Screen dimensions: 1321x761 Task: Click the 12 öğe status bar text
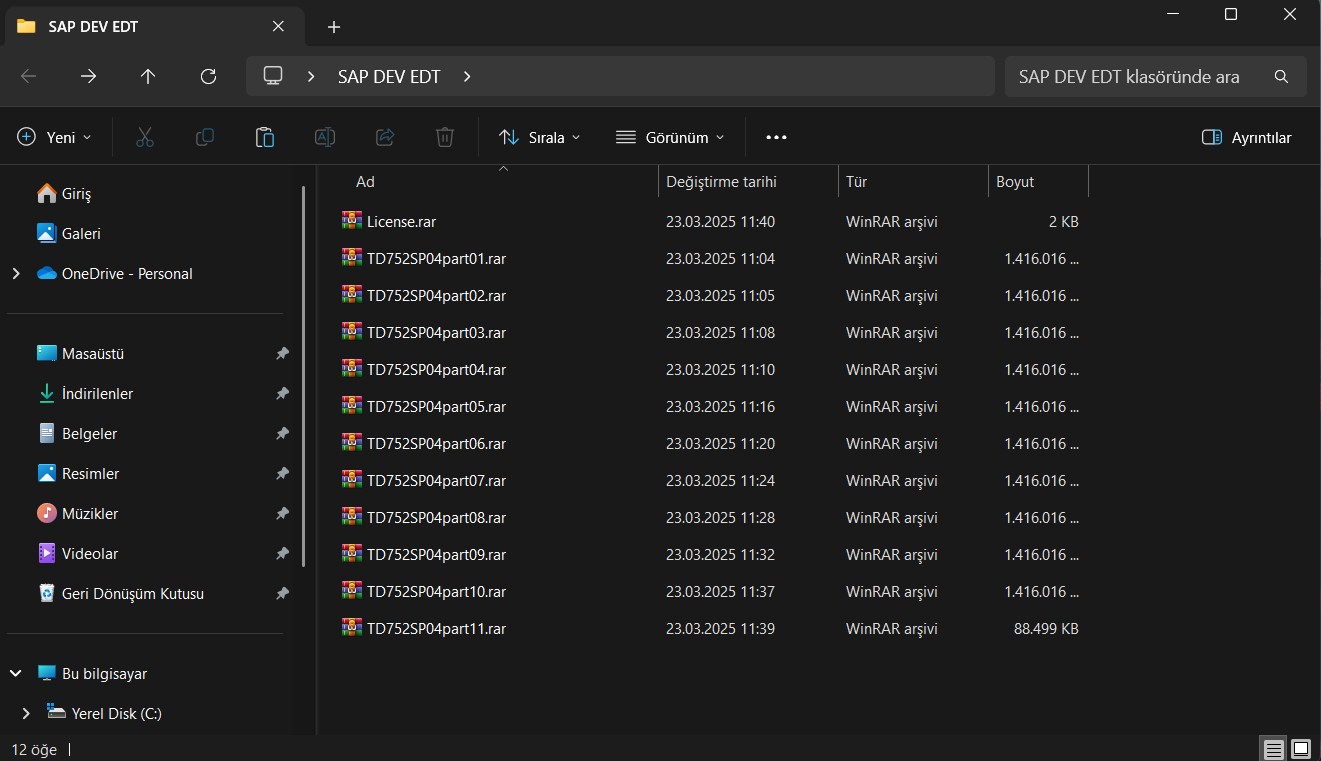click(34, 748)
